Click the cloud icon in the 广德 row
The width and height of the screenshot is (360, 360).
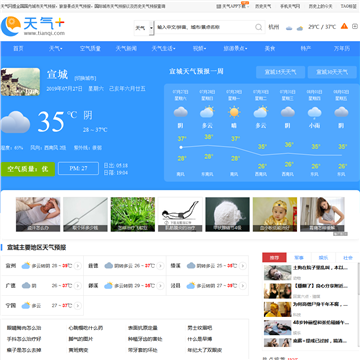26,286
